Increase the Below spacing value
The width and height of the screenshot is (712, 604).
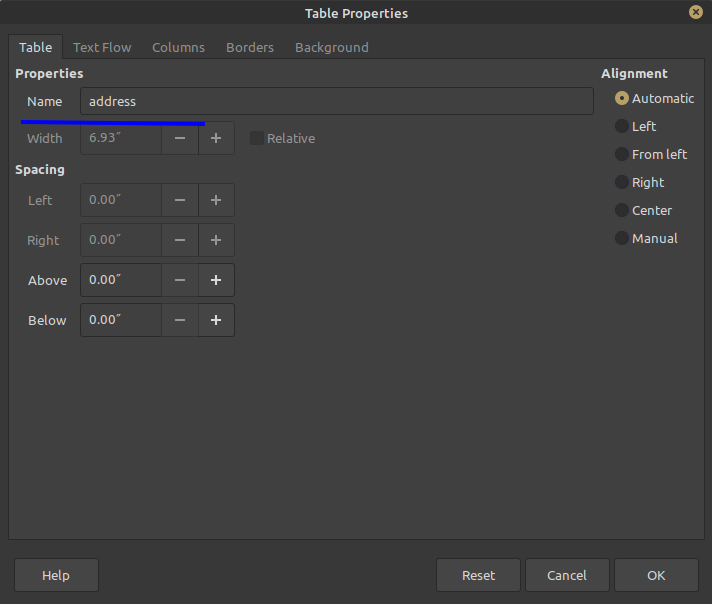[216, 320]
